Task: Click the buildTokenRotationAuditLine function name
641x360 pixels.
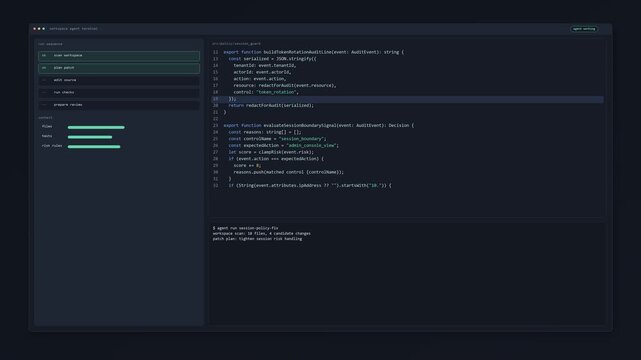Action: (x=297, y=52)
